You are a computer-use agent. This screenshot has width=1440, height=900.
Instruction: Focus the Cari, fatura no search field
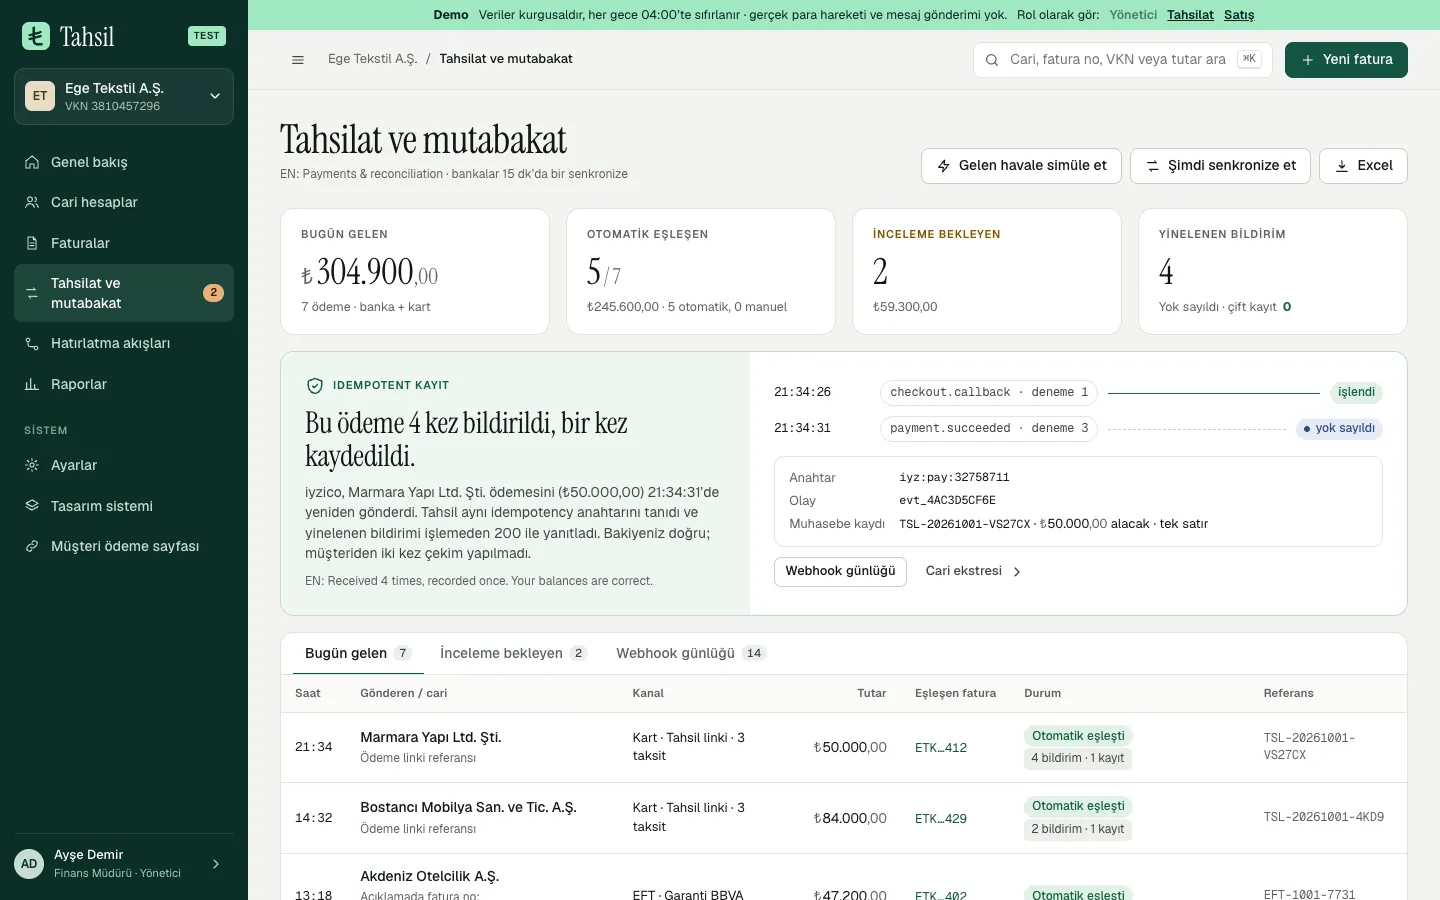tap(1122, 60)
